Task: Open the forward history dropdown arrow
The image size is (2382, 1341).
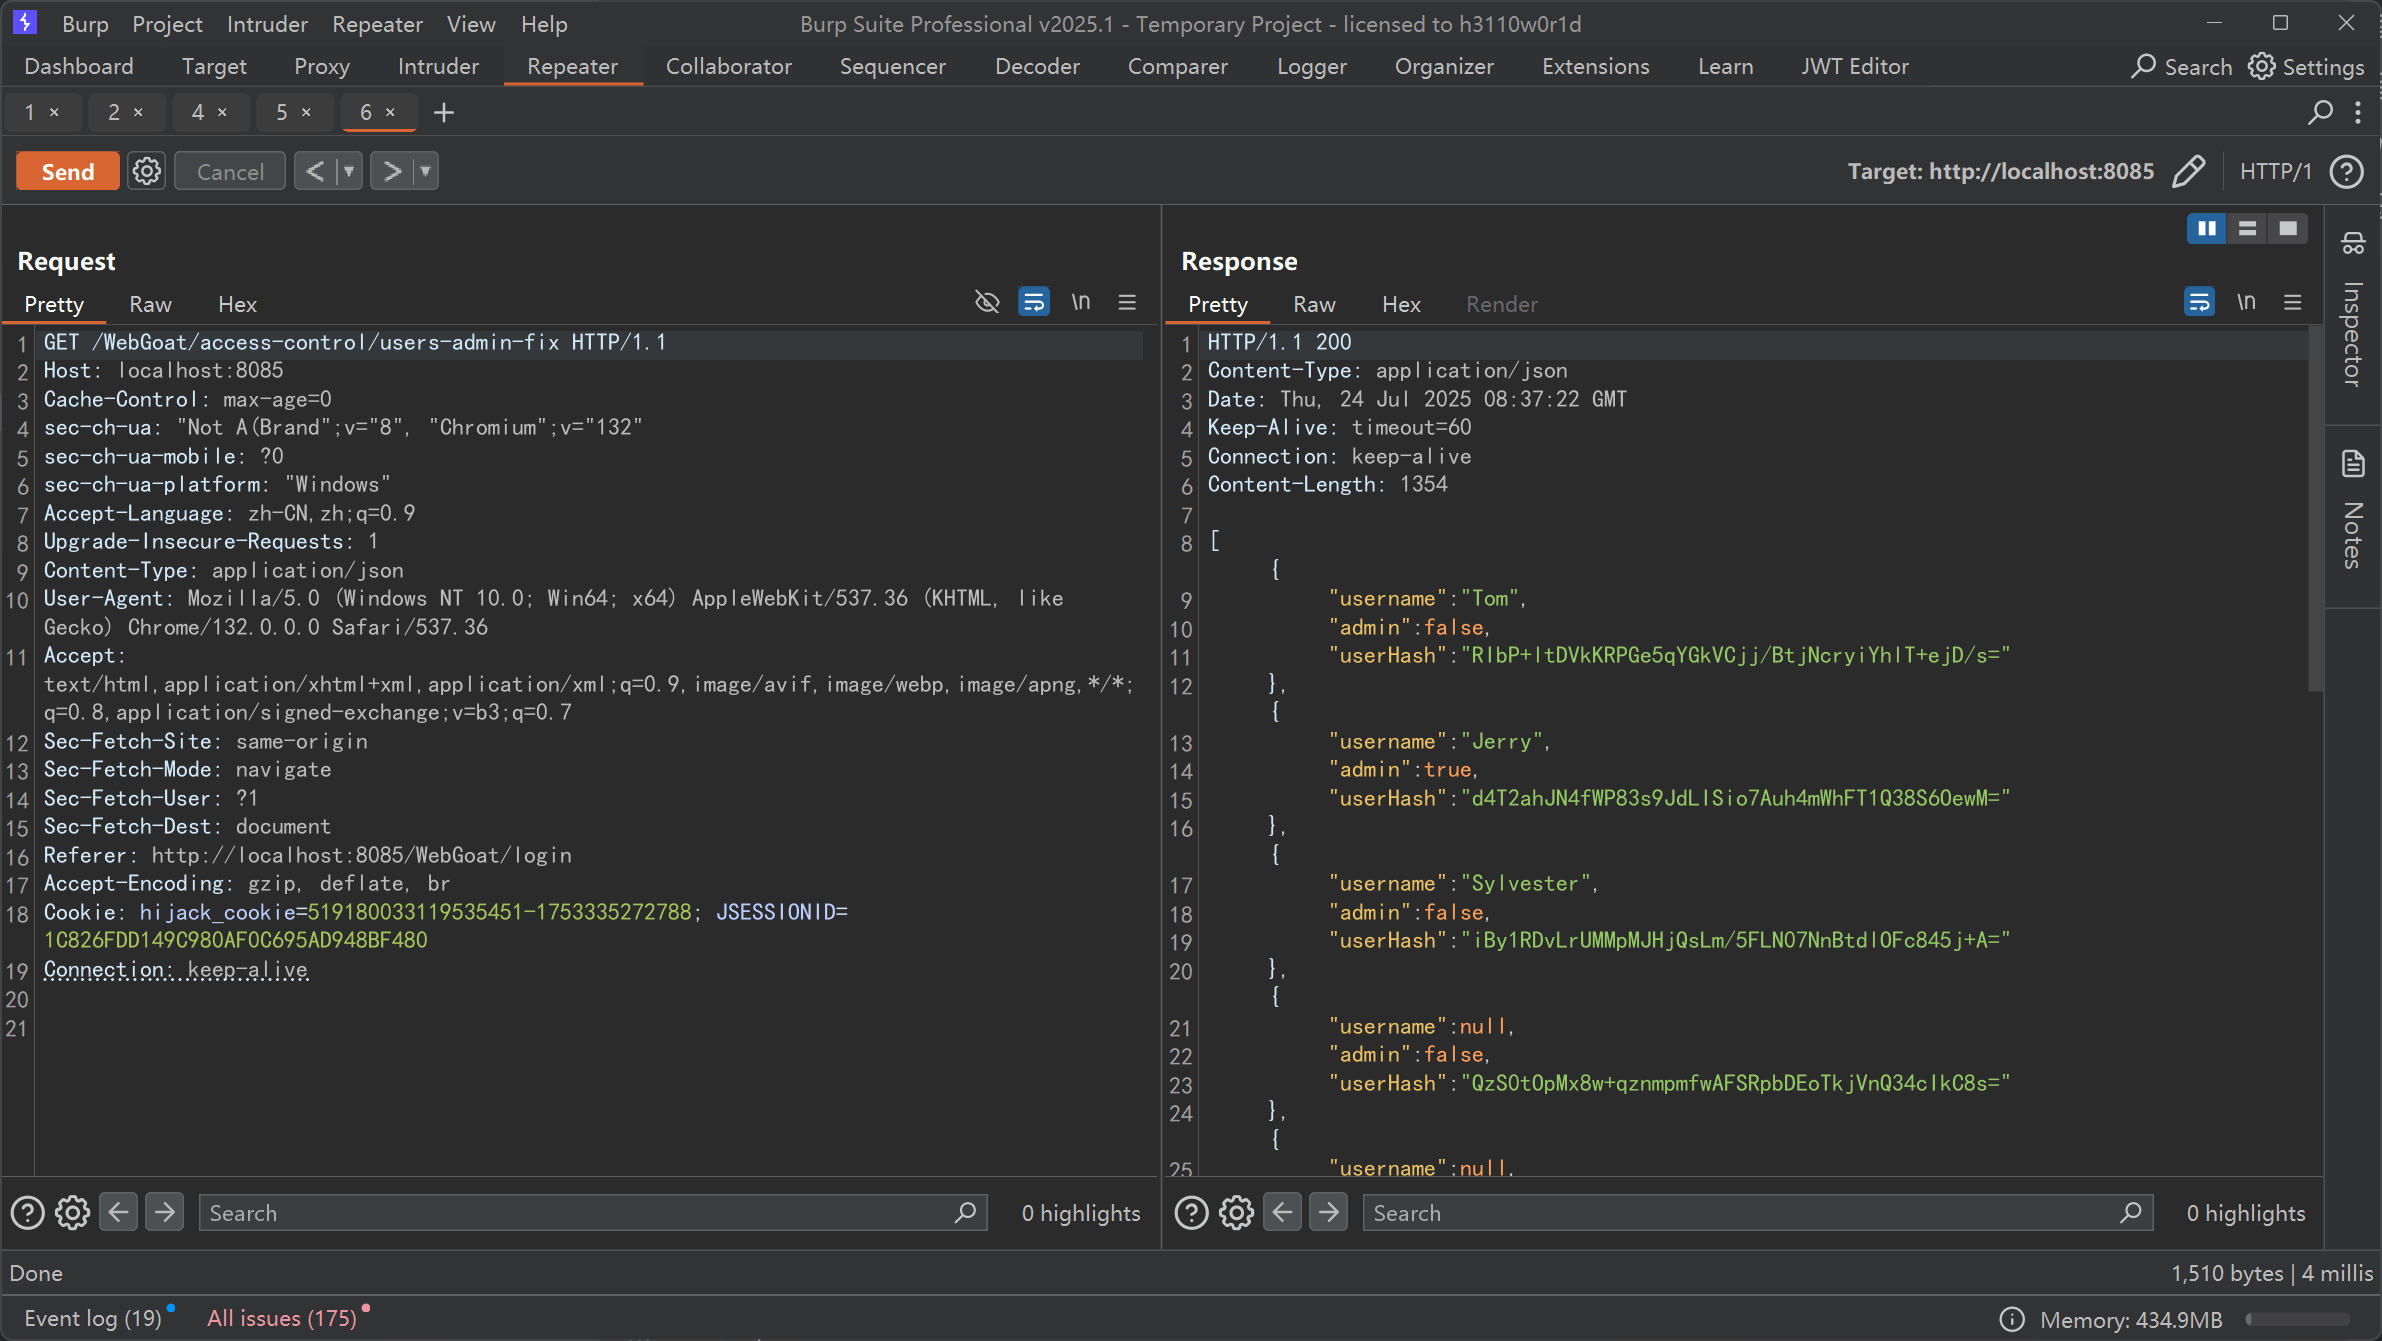Action: (x=426, y=171)
